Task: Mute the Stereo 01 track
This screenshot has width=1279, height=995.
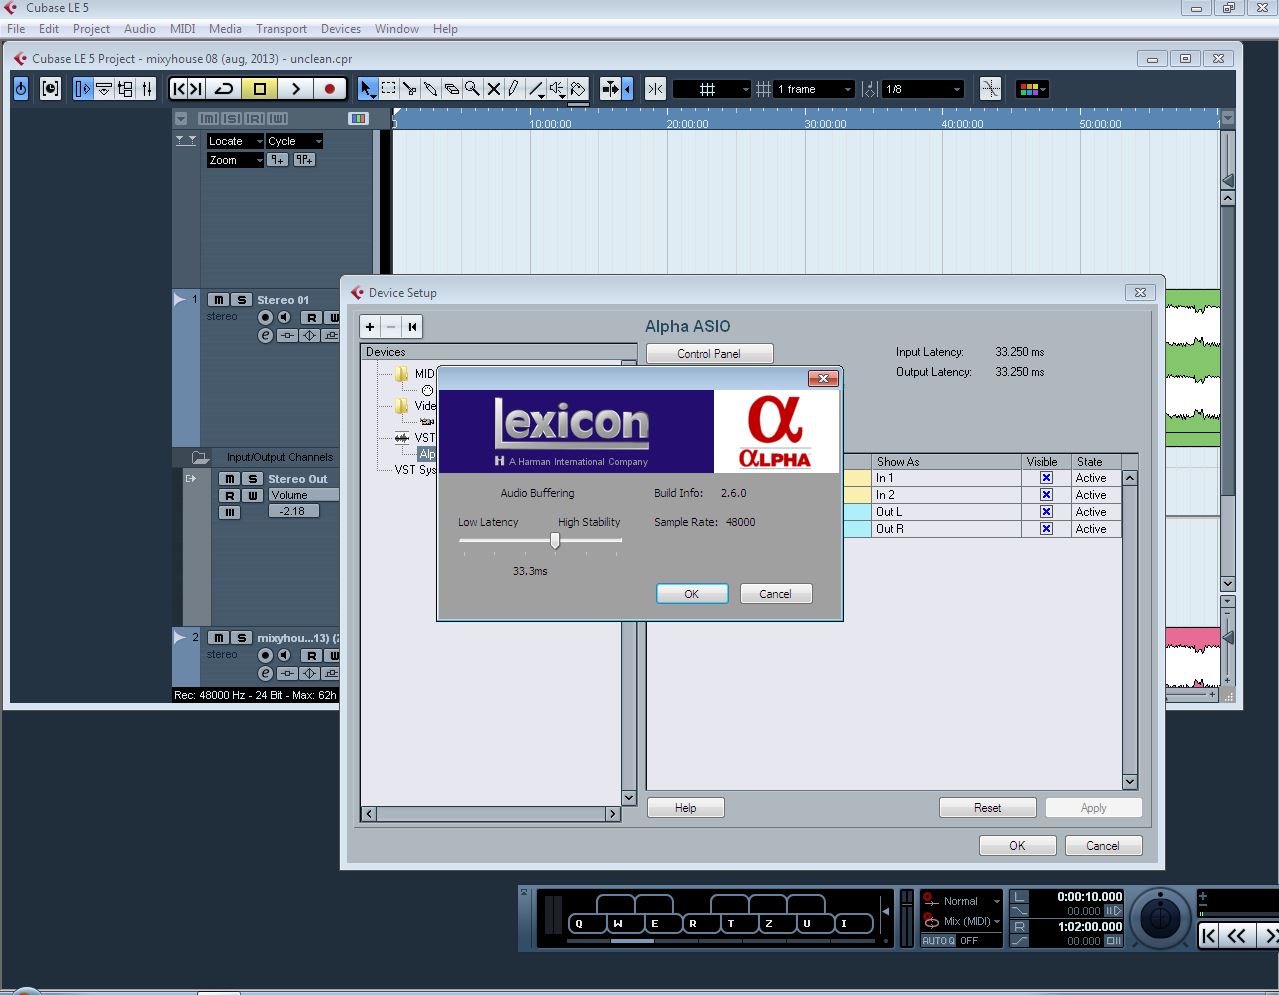Action: 218,300
